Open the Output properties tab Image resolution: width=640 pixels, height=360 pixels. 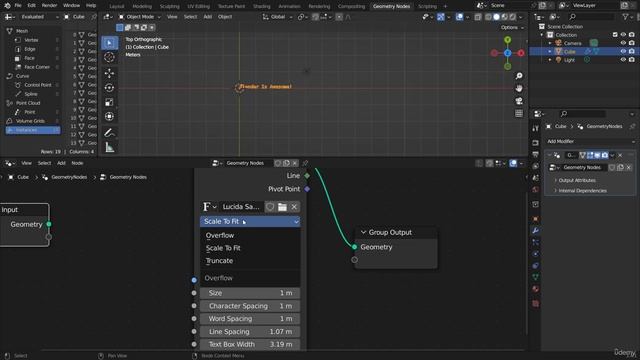[x=536, y=154]
